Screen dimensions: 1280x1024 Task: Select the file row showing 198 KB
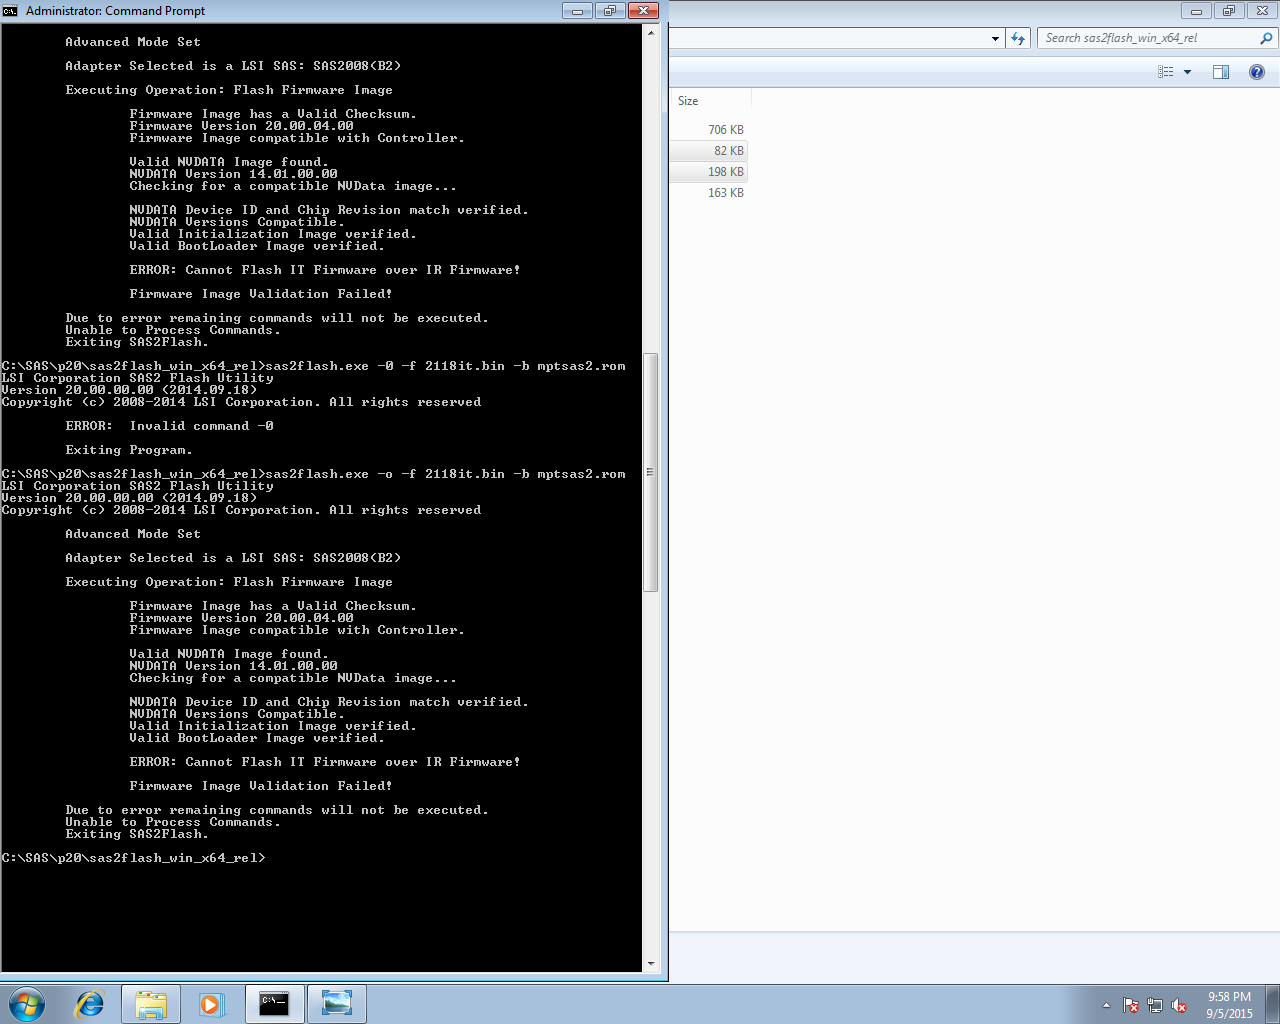click(710, 172)
